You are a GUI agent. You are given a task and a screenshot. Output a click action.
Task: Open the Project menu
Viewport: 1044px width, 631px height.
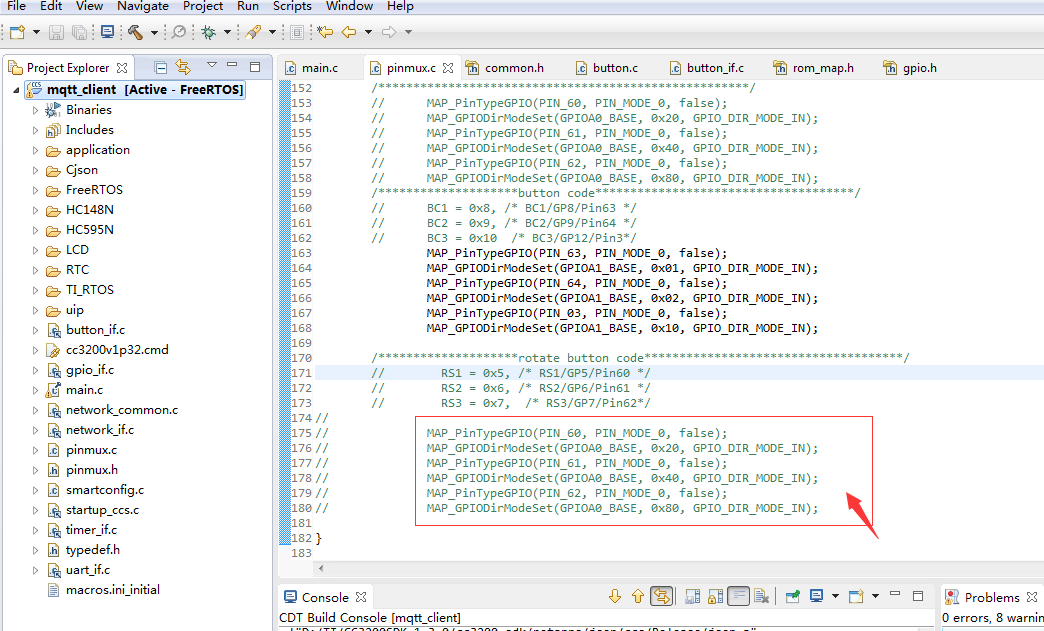click(x=203, y=6)
